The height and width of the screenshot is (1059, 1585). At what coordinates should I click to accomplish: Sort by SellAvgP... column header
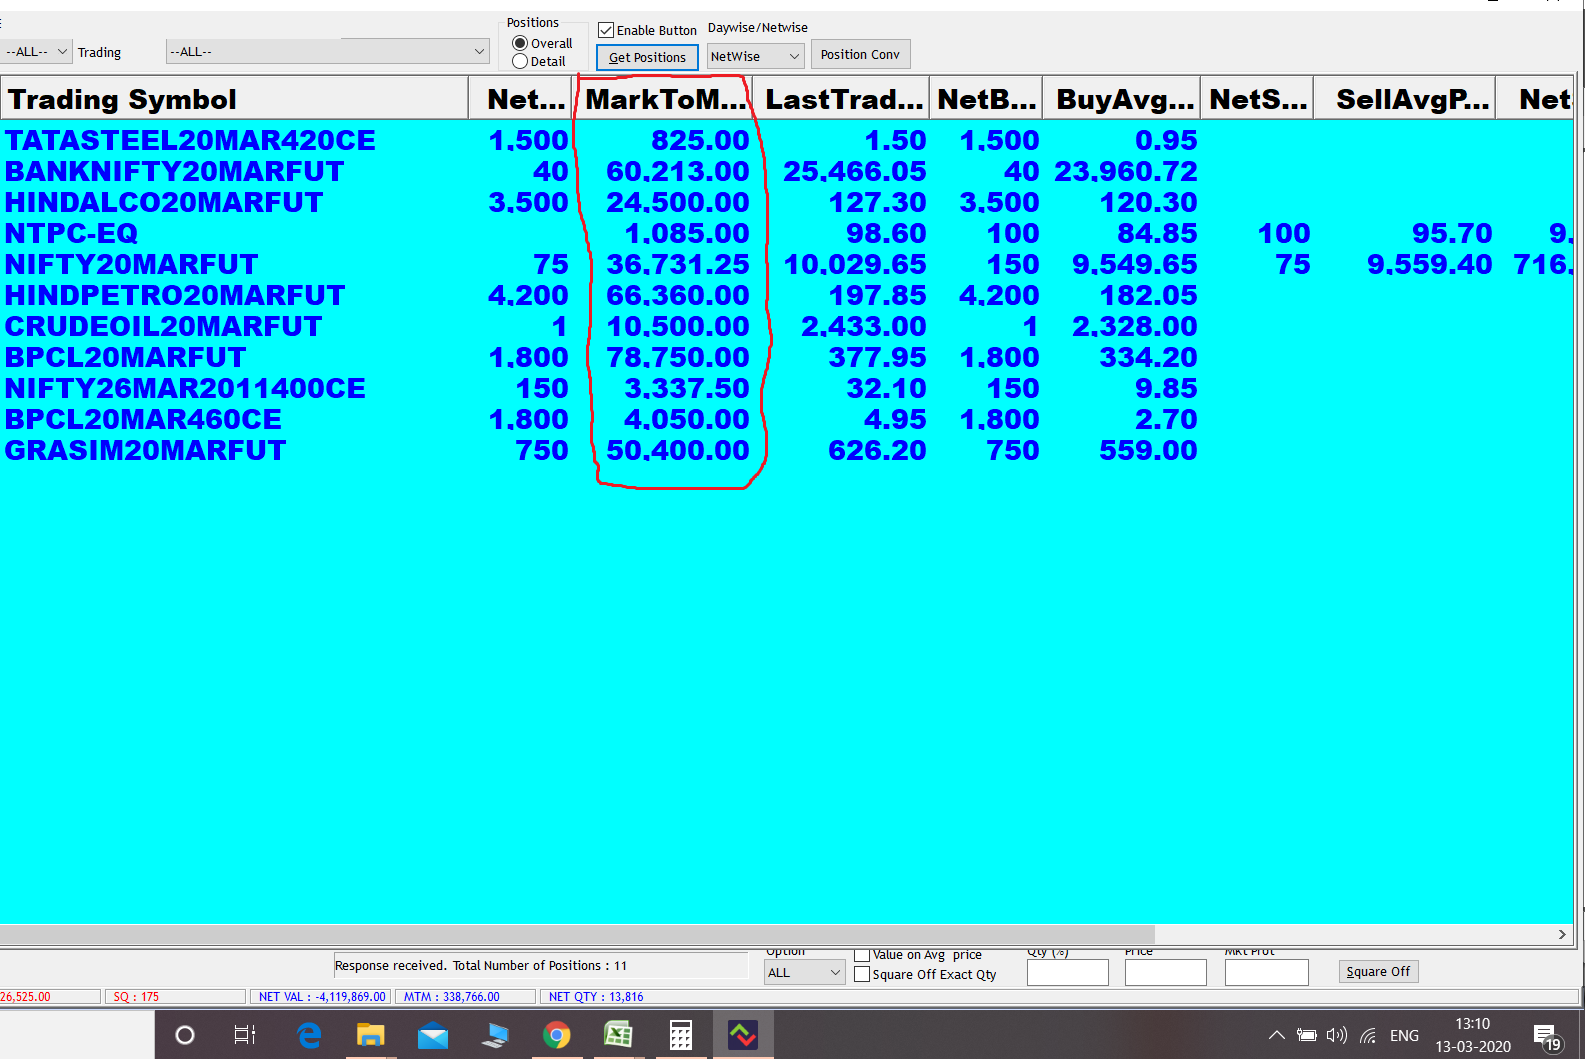(x=1404, y=99)
